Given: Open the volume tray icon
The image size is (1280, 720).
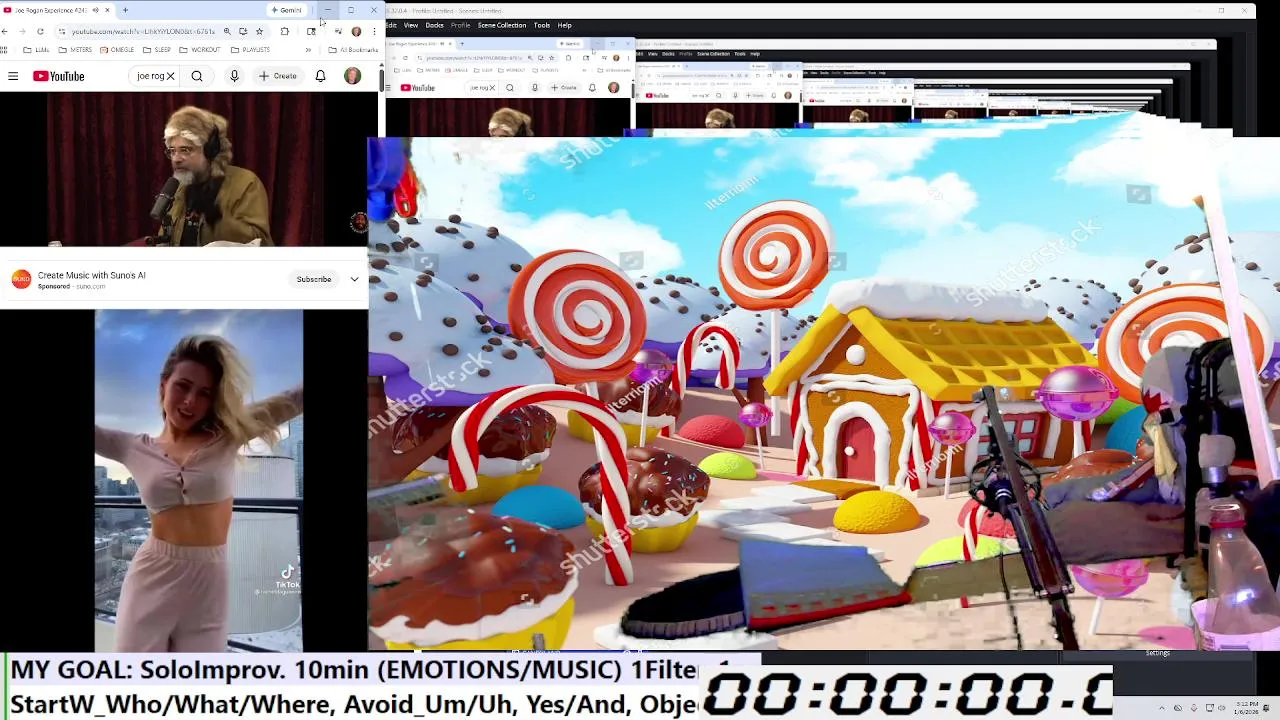Looking at the screenshot, I should [x=1222, y=708].
